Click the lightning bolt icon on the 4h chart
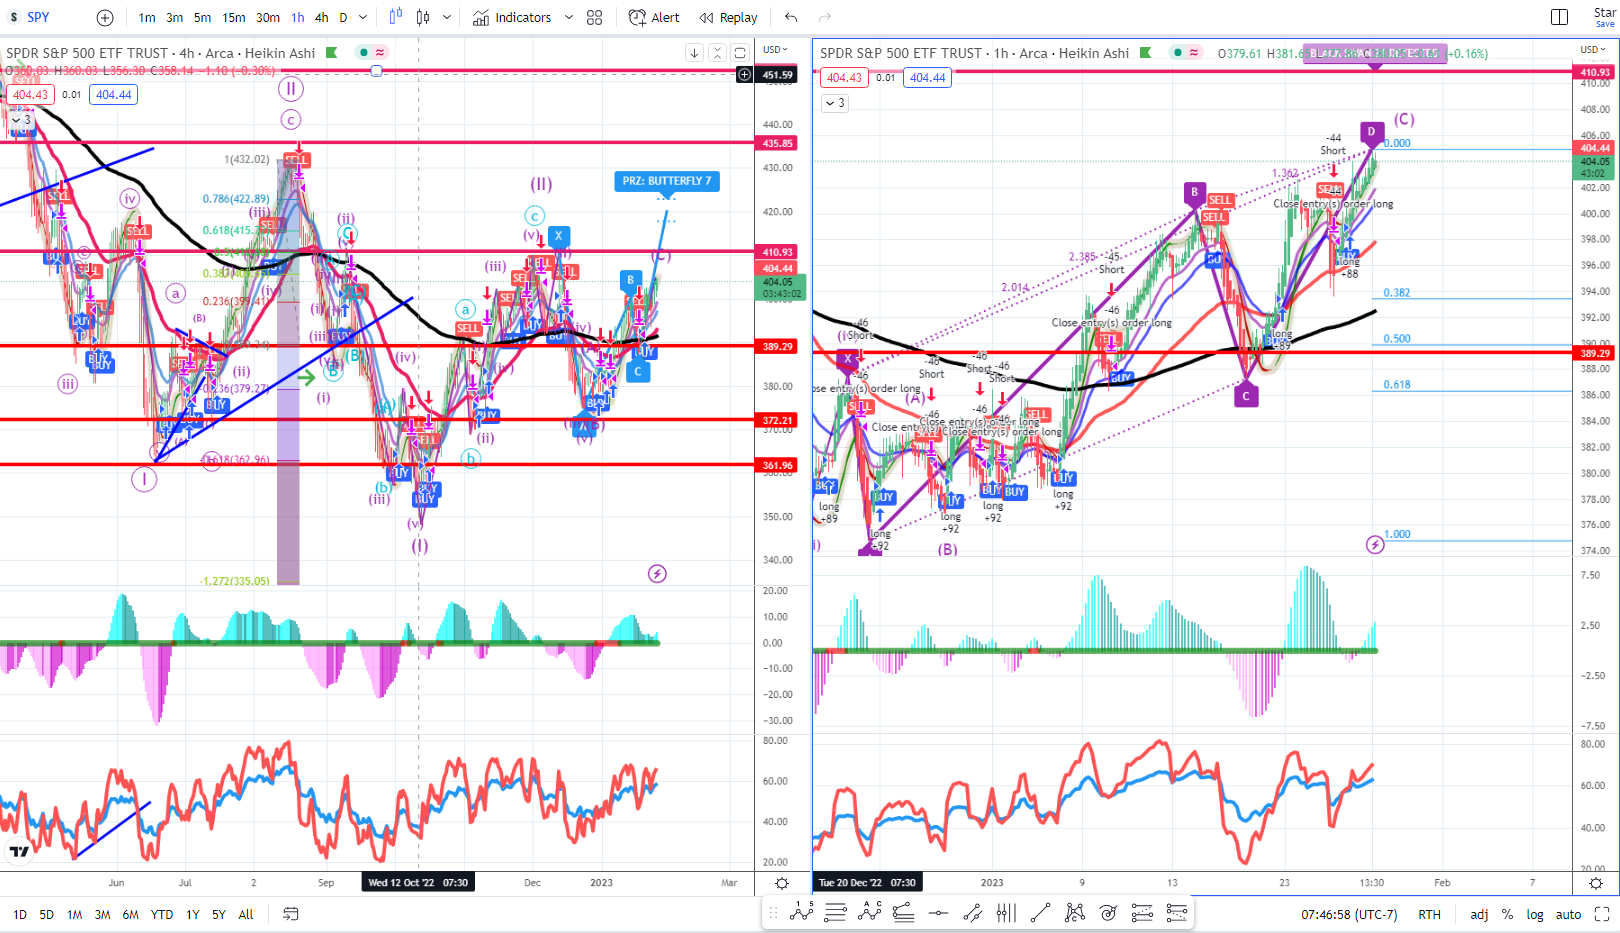Viewport: 1620px width, 933px height. tap(657, 574)
